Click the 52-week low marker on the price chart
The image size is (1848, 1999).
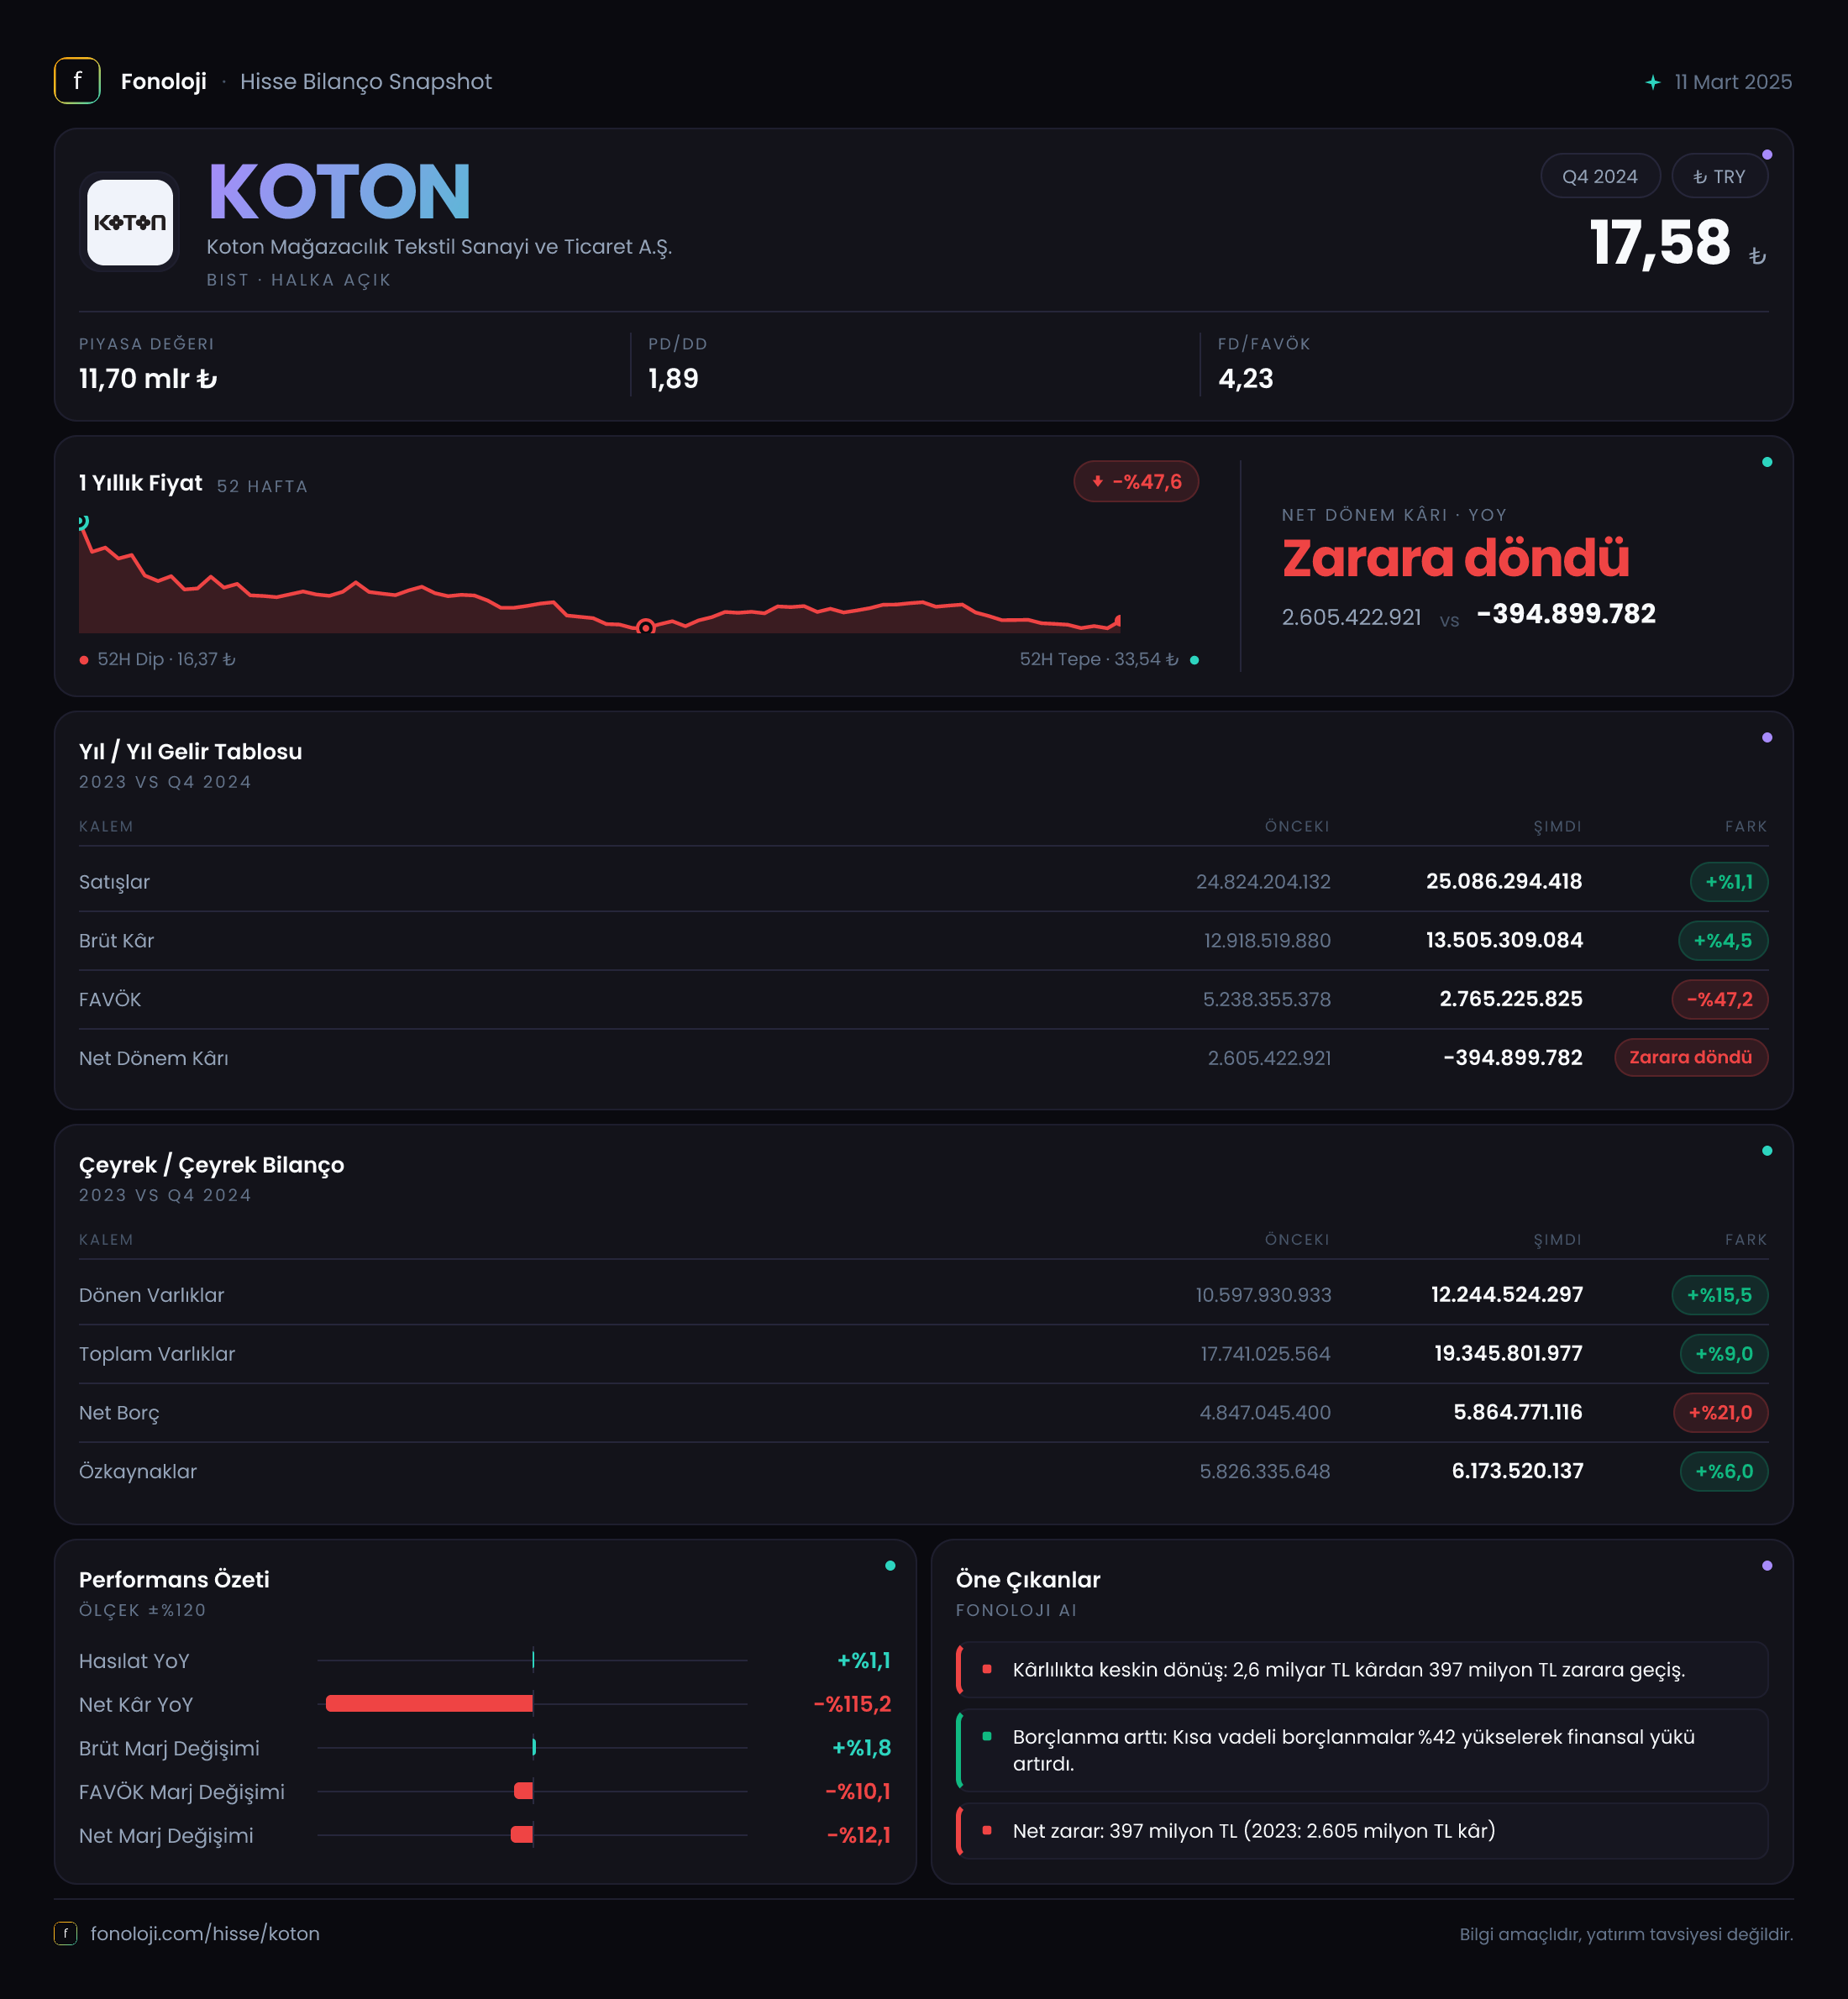(646, 627)
